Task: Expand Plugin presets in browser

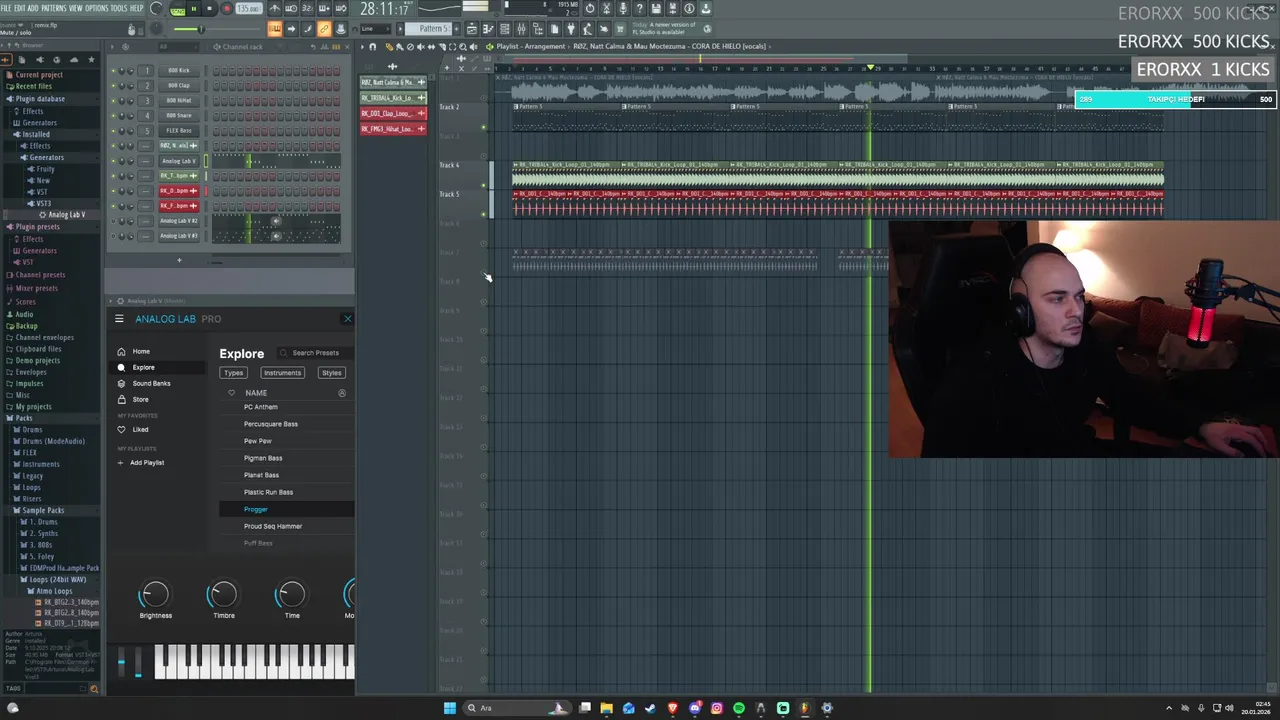Action: (37, 227)
